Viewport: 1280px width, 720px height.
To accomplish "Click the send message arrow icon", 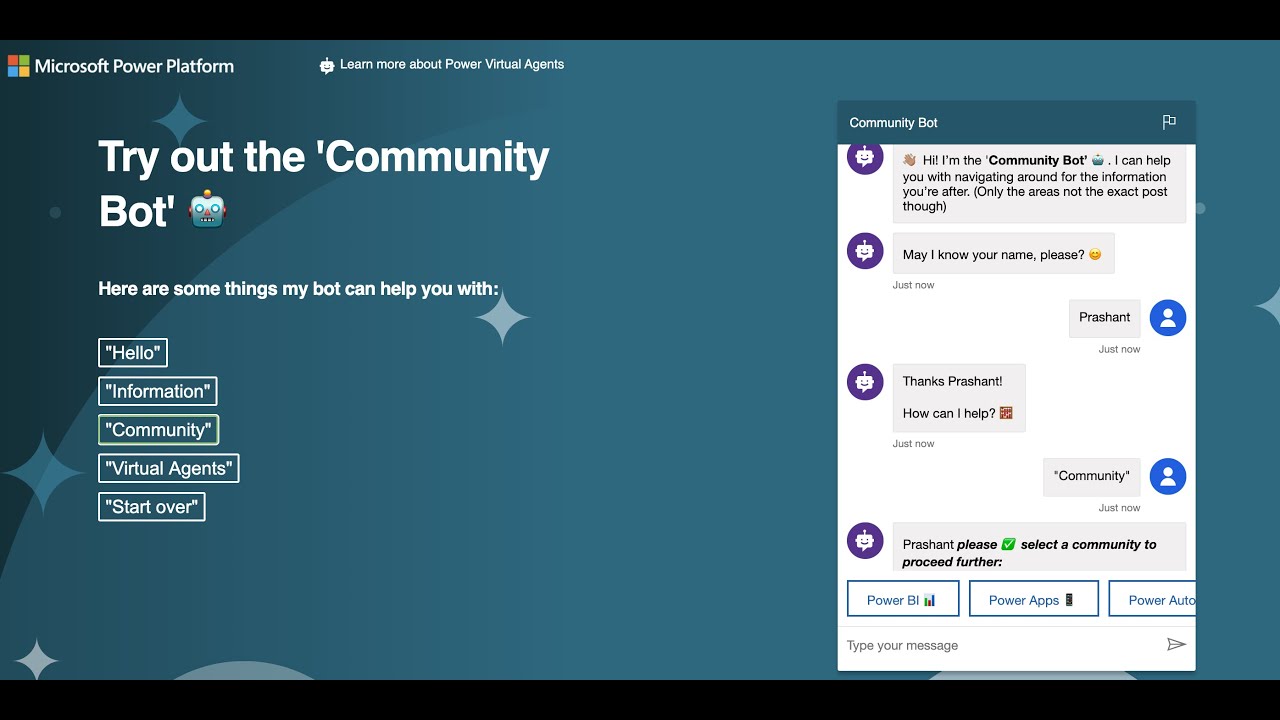I will coord(1176,644).
